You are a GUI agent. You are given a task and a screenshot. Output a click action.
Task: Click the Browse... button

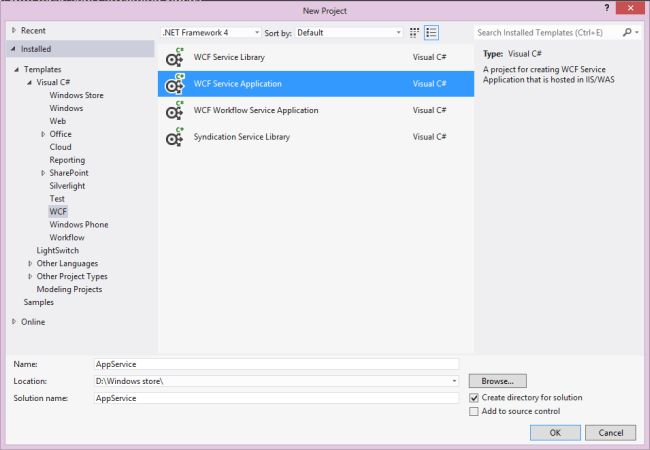pos(497,381)
